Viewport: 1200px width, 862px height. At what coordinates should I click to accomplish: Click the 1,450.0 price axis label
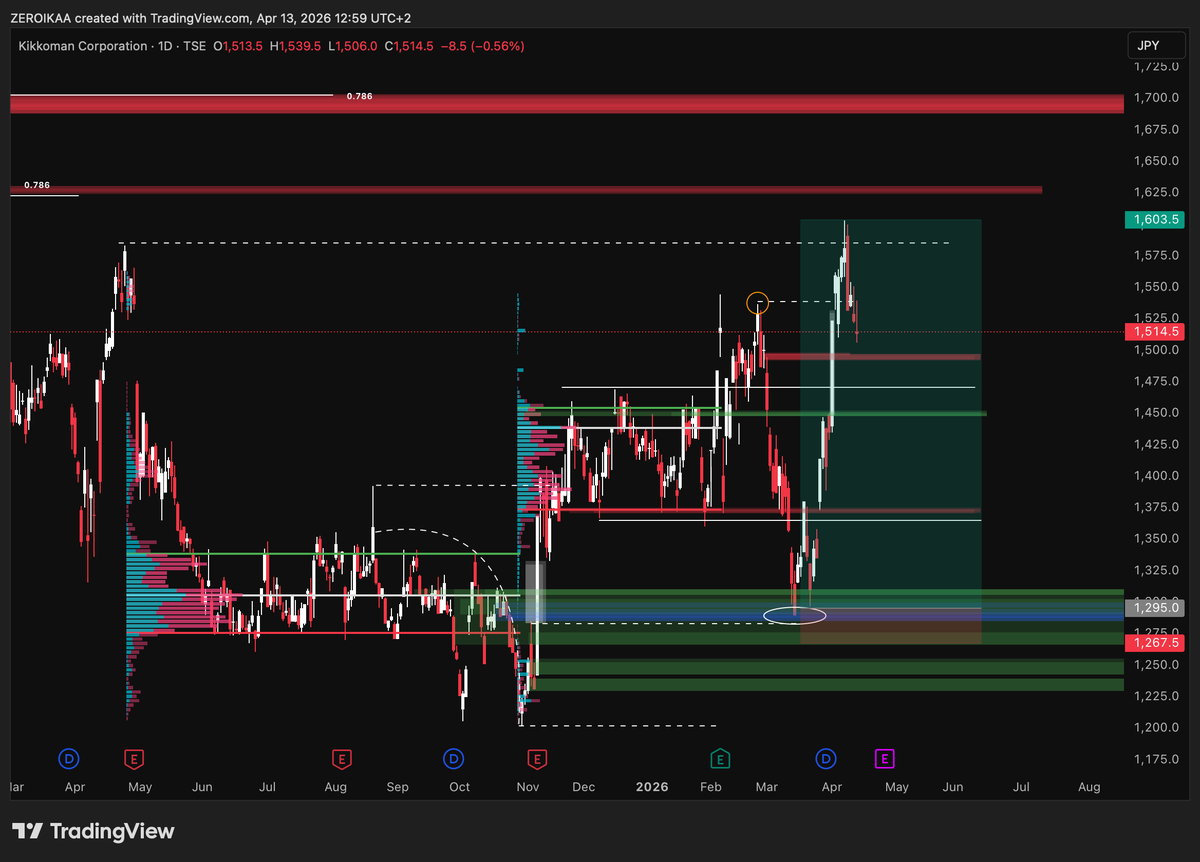tap(1156, 413)
